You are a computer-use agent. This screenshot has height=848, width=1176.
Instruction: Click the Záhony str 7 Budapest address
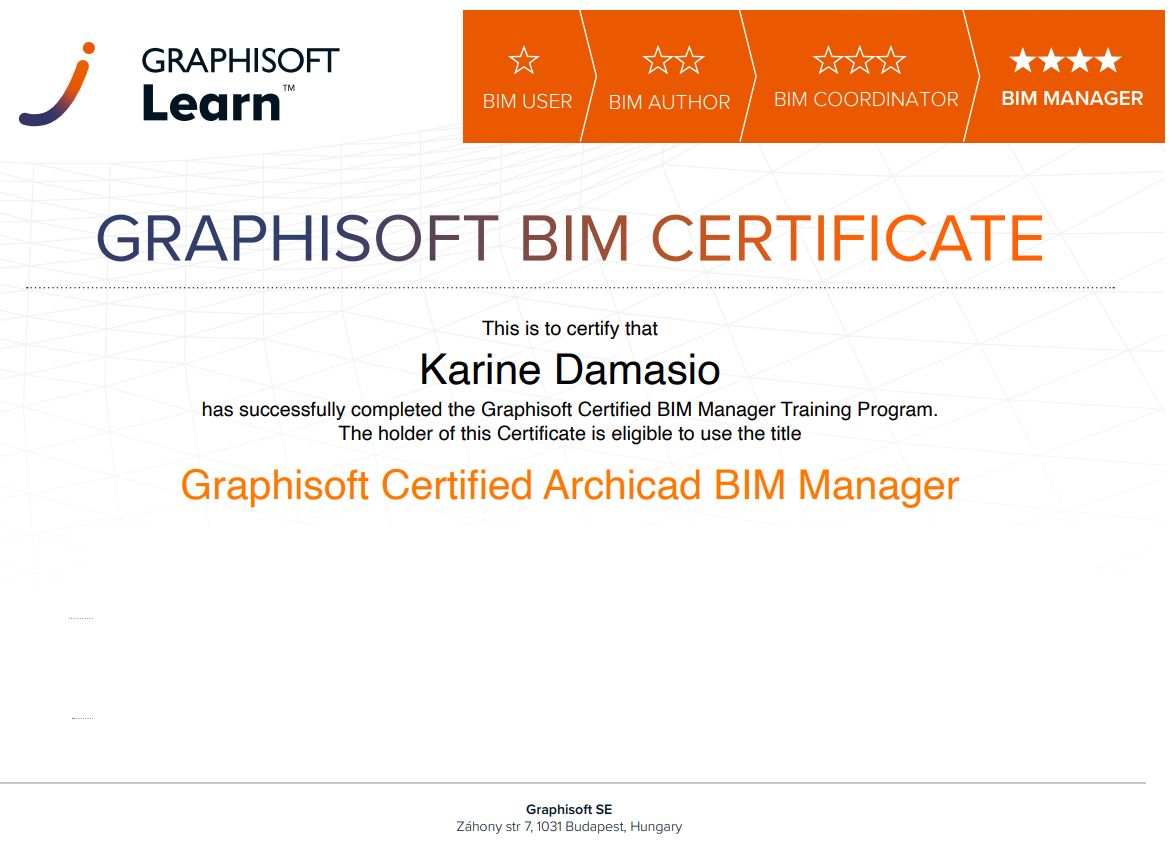point(569,826)
